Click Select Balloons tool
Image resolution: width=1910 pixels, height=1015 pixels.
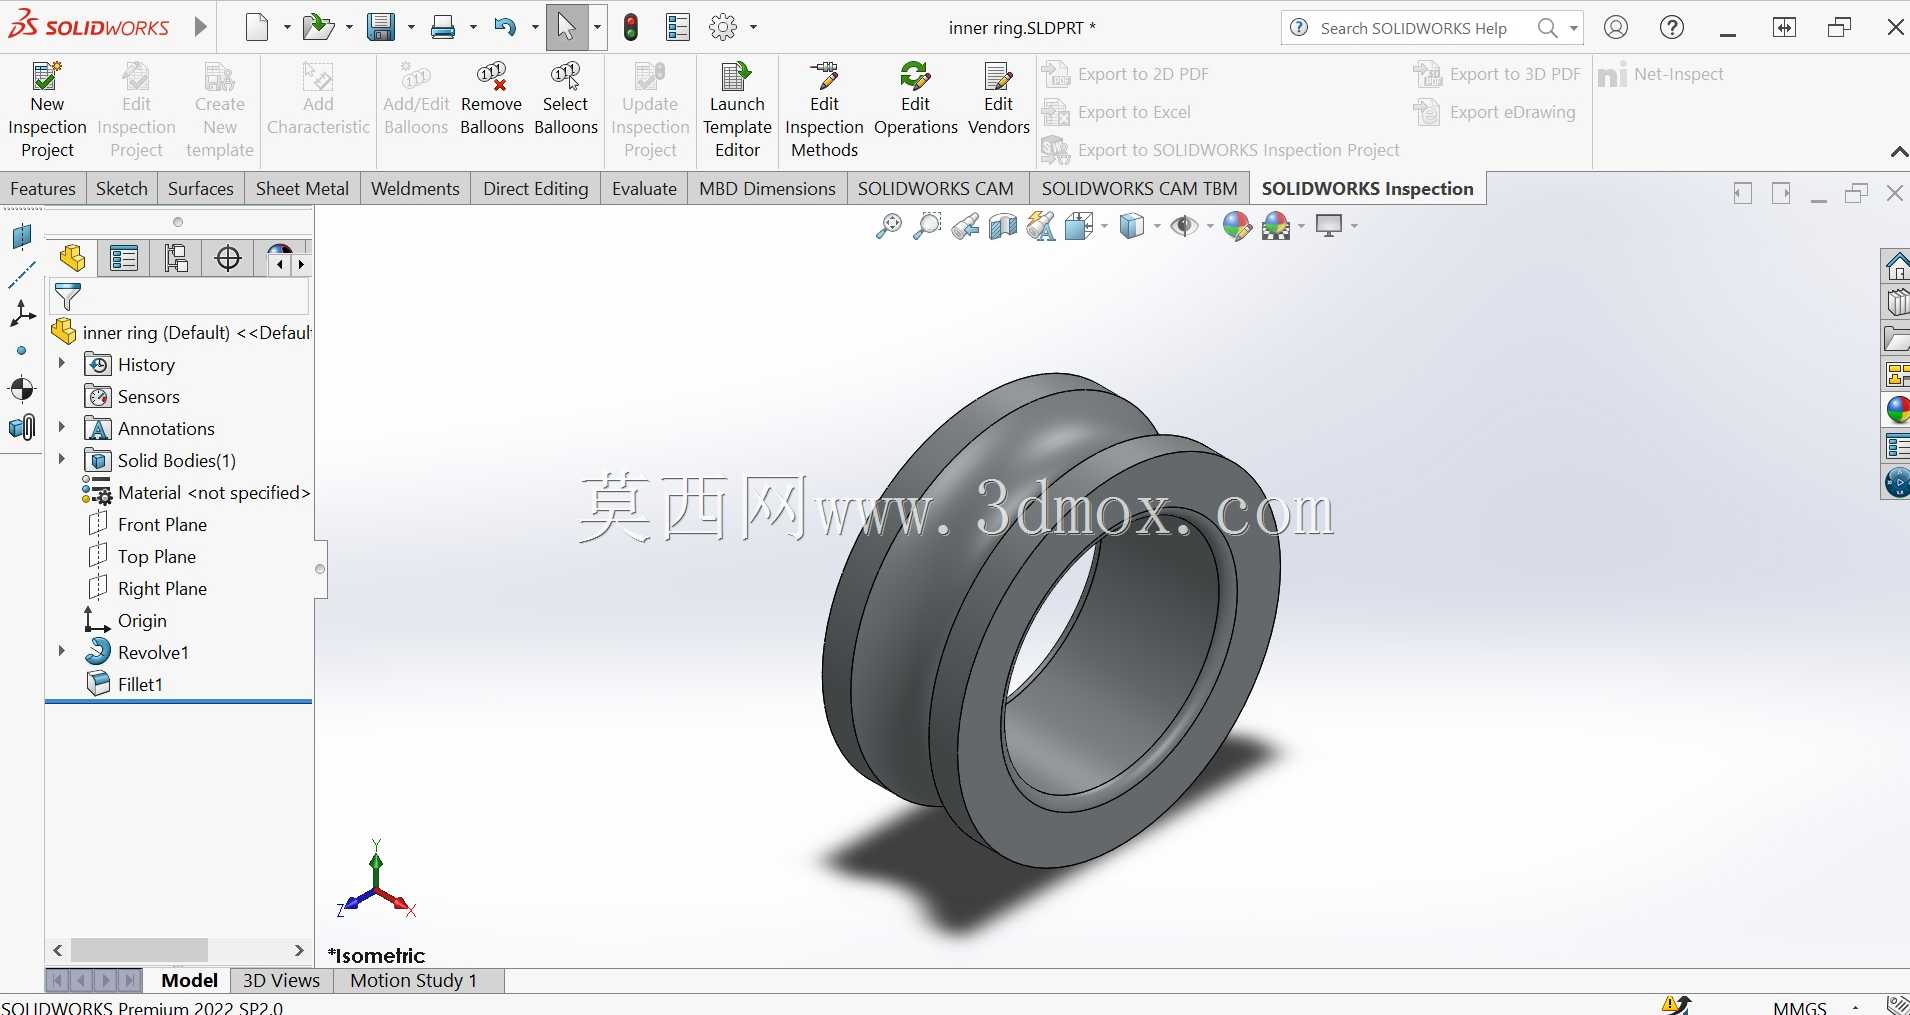point(566,99)
